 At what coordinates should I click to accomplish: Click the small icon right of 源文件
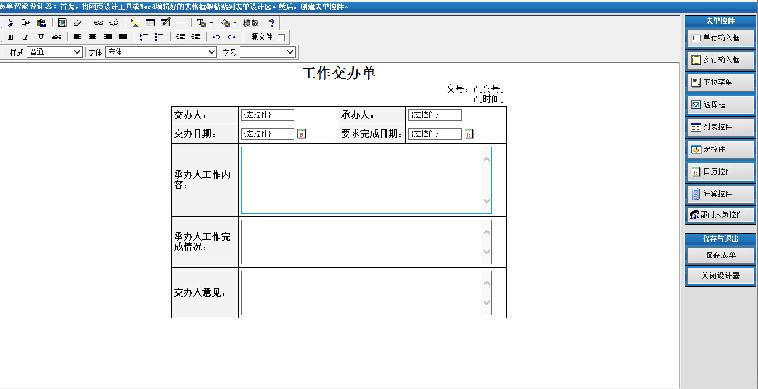coord(280,37)
